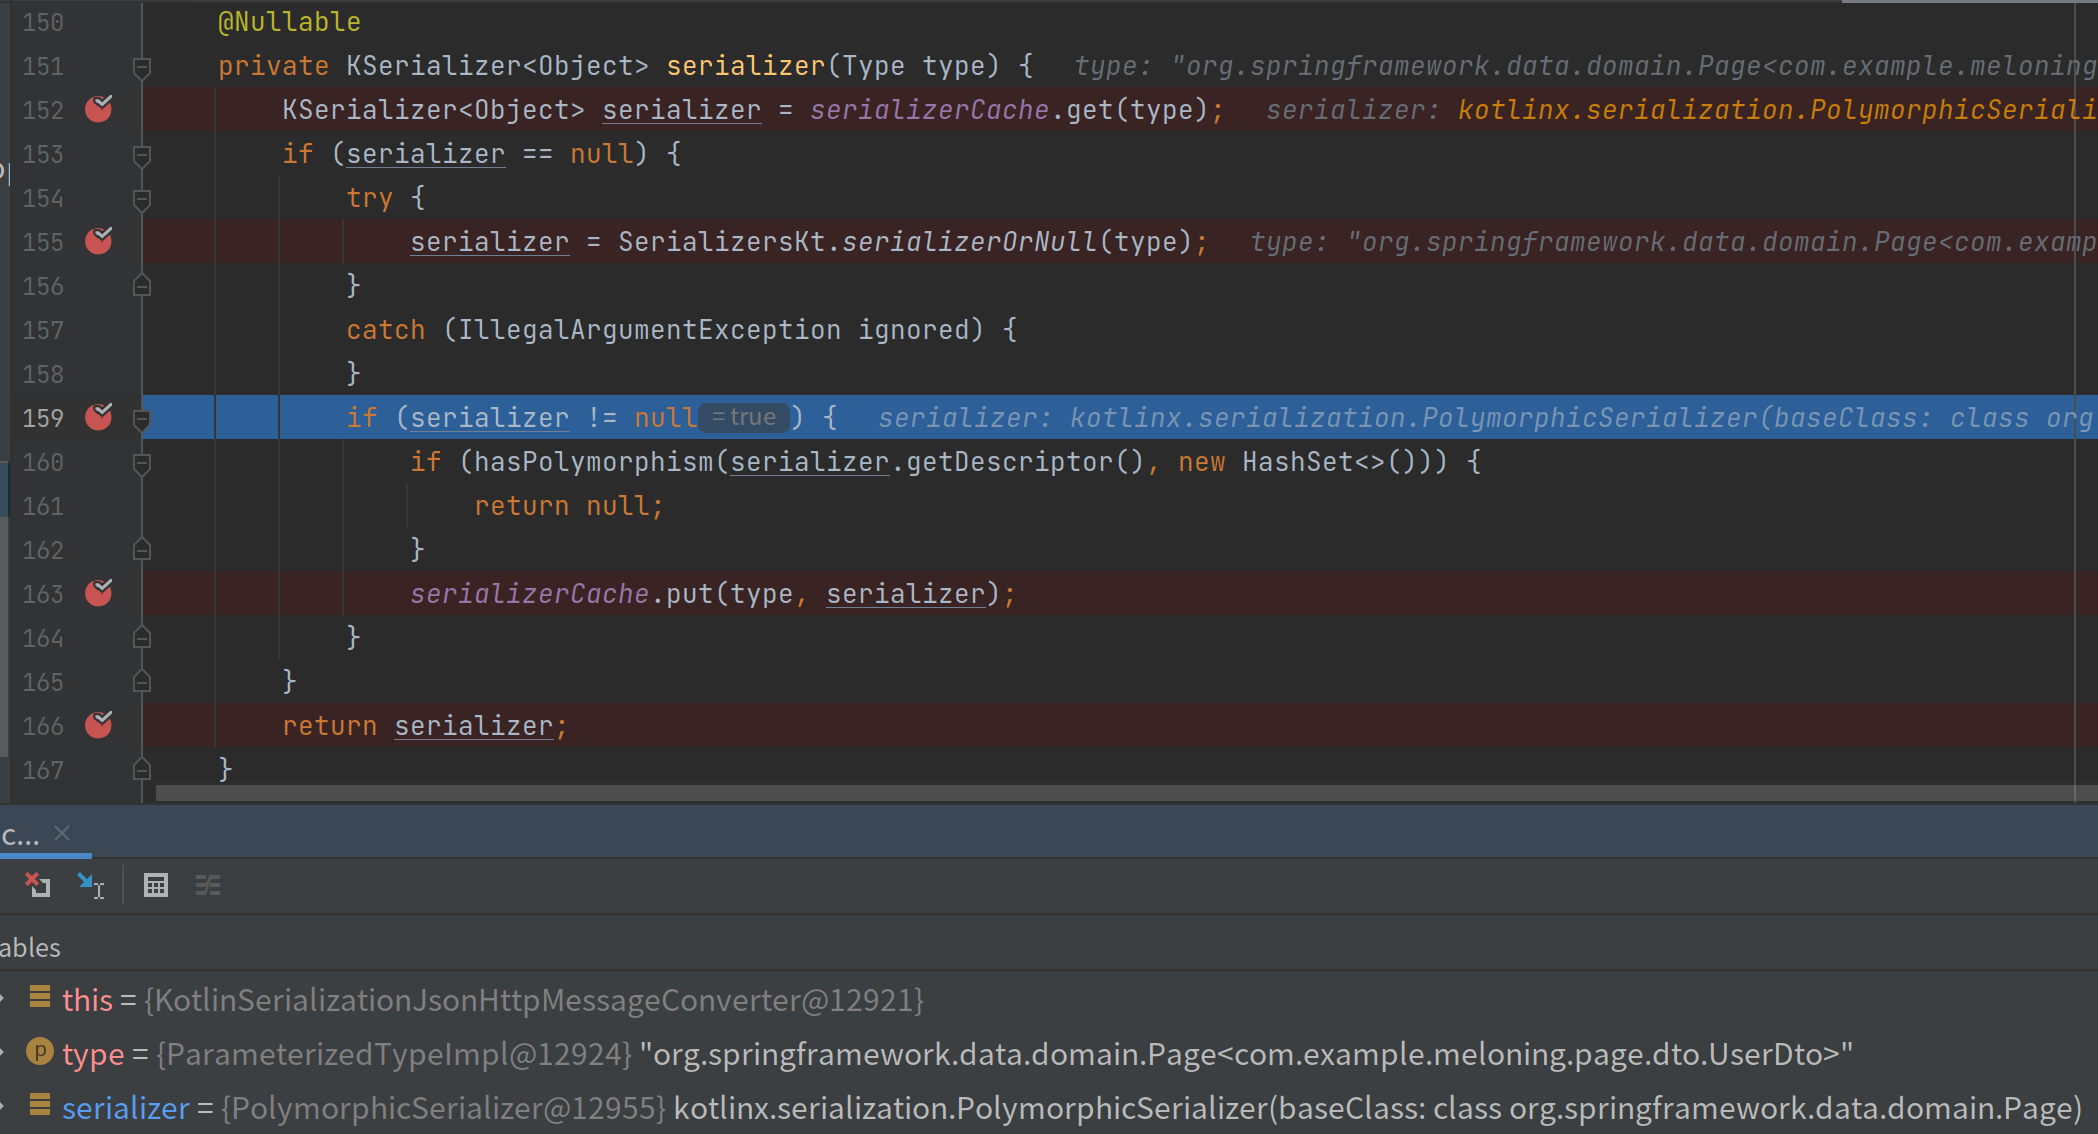2098x1134 pixels.
Task: Click the Drop Frame debugger icon
Action: point(38,885)
